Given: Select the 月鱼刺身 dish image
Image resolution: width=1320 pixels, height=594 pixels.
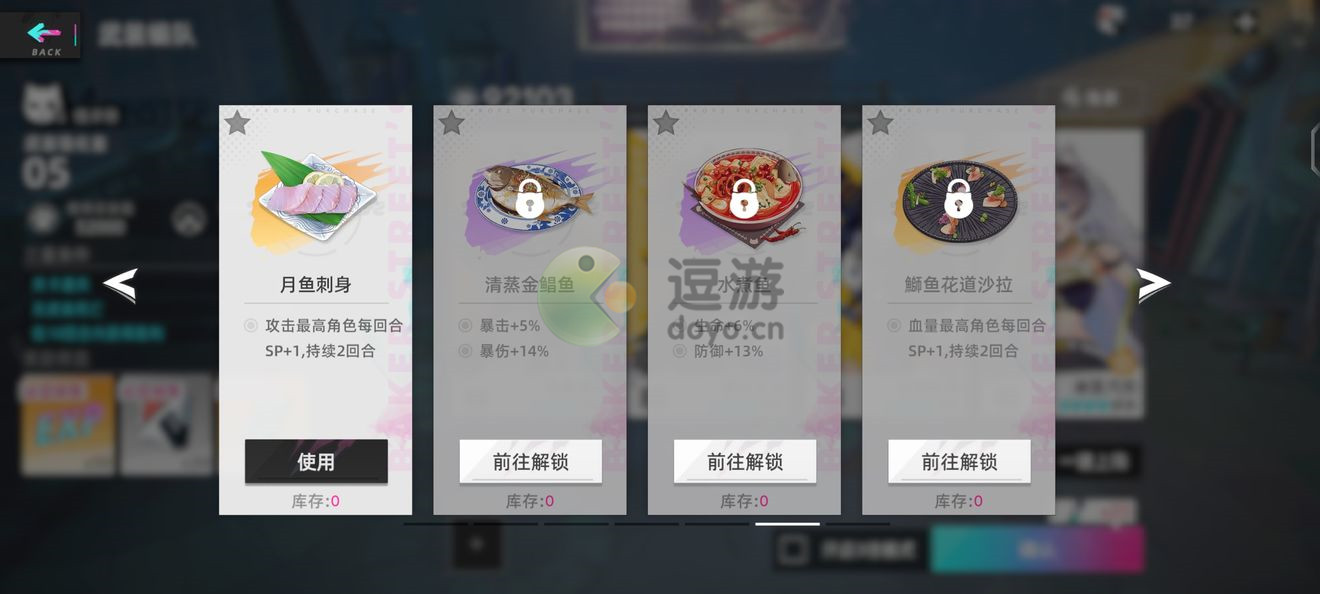Looking at the screenshot, I should [316, 197].
